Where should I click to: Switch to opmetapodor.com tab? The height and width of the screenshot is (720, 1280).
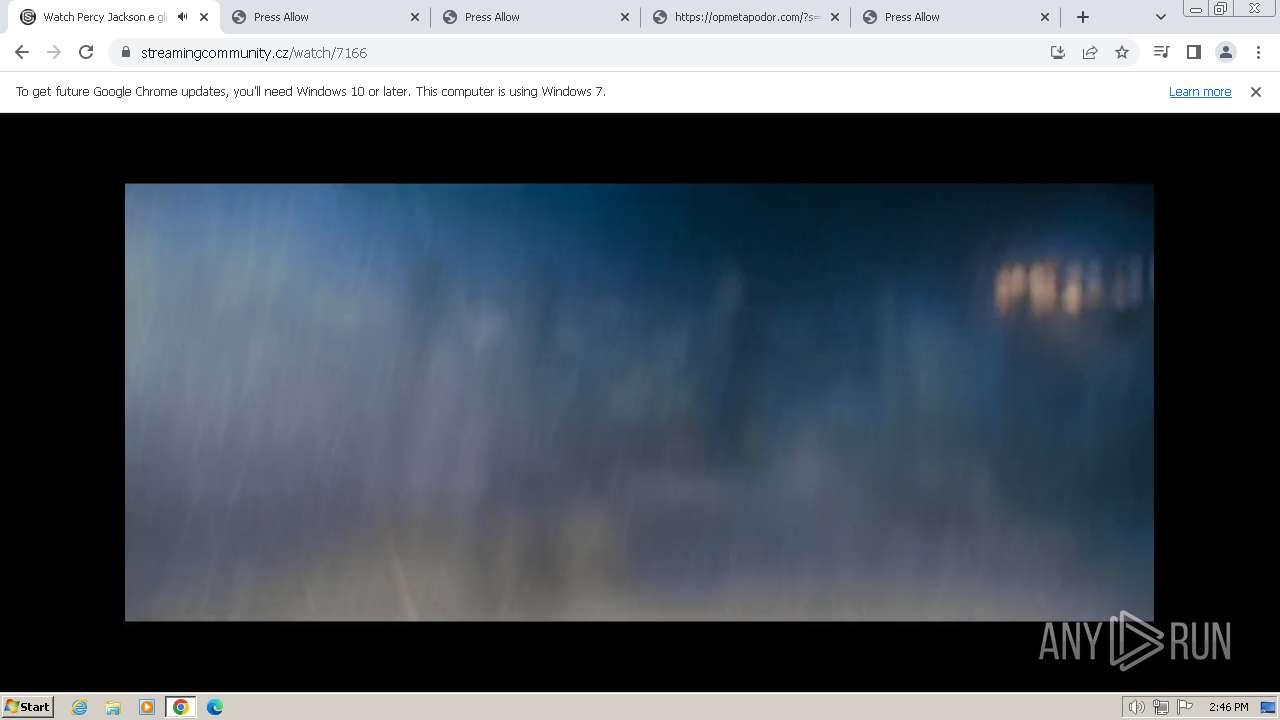(746, 17)
